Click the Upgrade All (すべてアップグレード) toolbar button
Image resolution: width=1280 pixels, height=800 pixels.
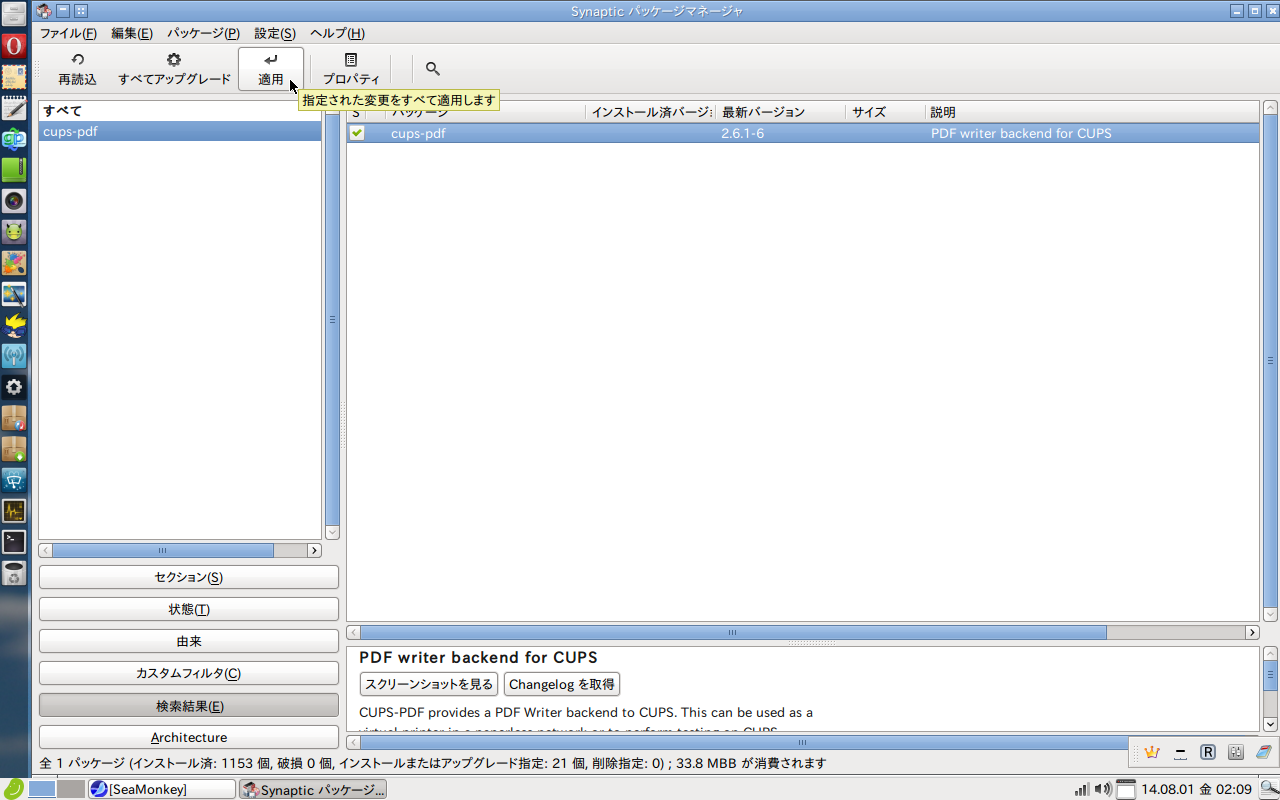tap(175, 69)
